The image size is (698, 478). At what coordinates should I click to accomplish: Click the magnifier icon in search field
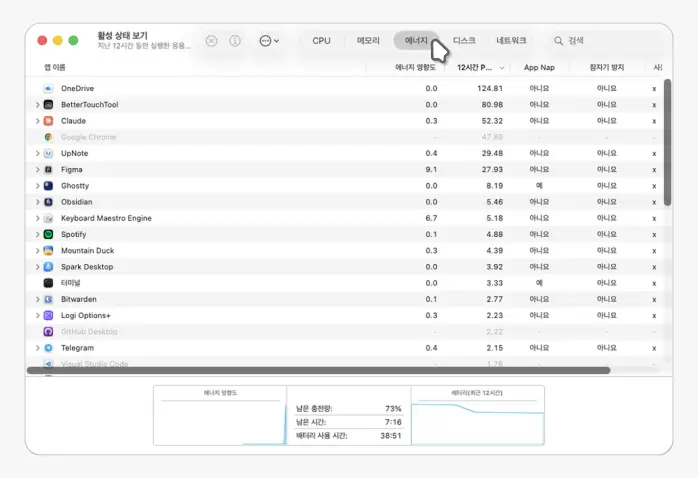(x=558, y=41)
